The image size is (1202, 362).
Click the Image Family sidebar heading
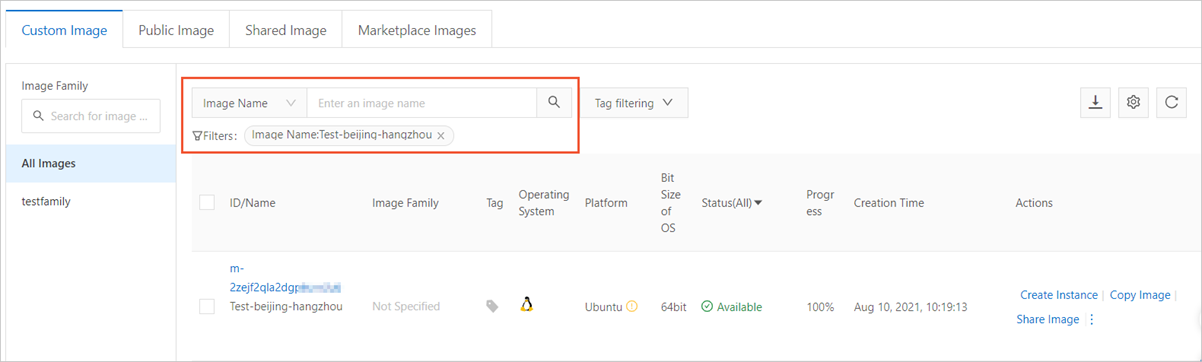pyautogui.click(x=55, y=86)
